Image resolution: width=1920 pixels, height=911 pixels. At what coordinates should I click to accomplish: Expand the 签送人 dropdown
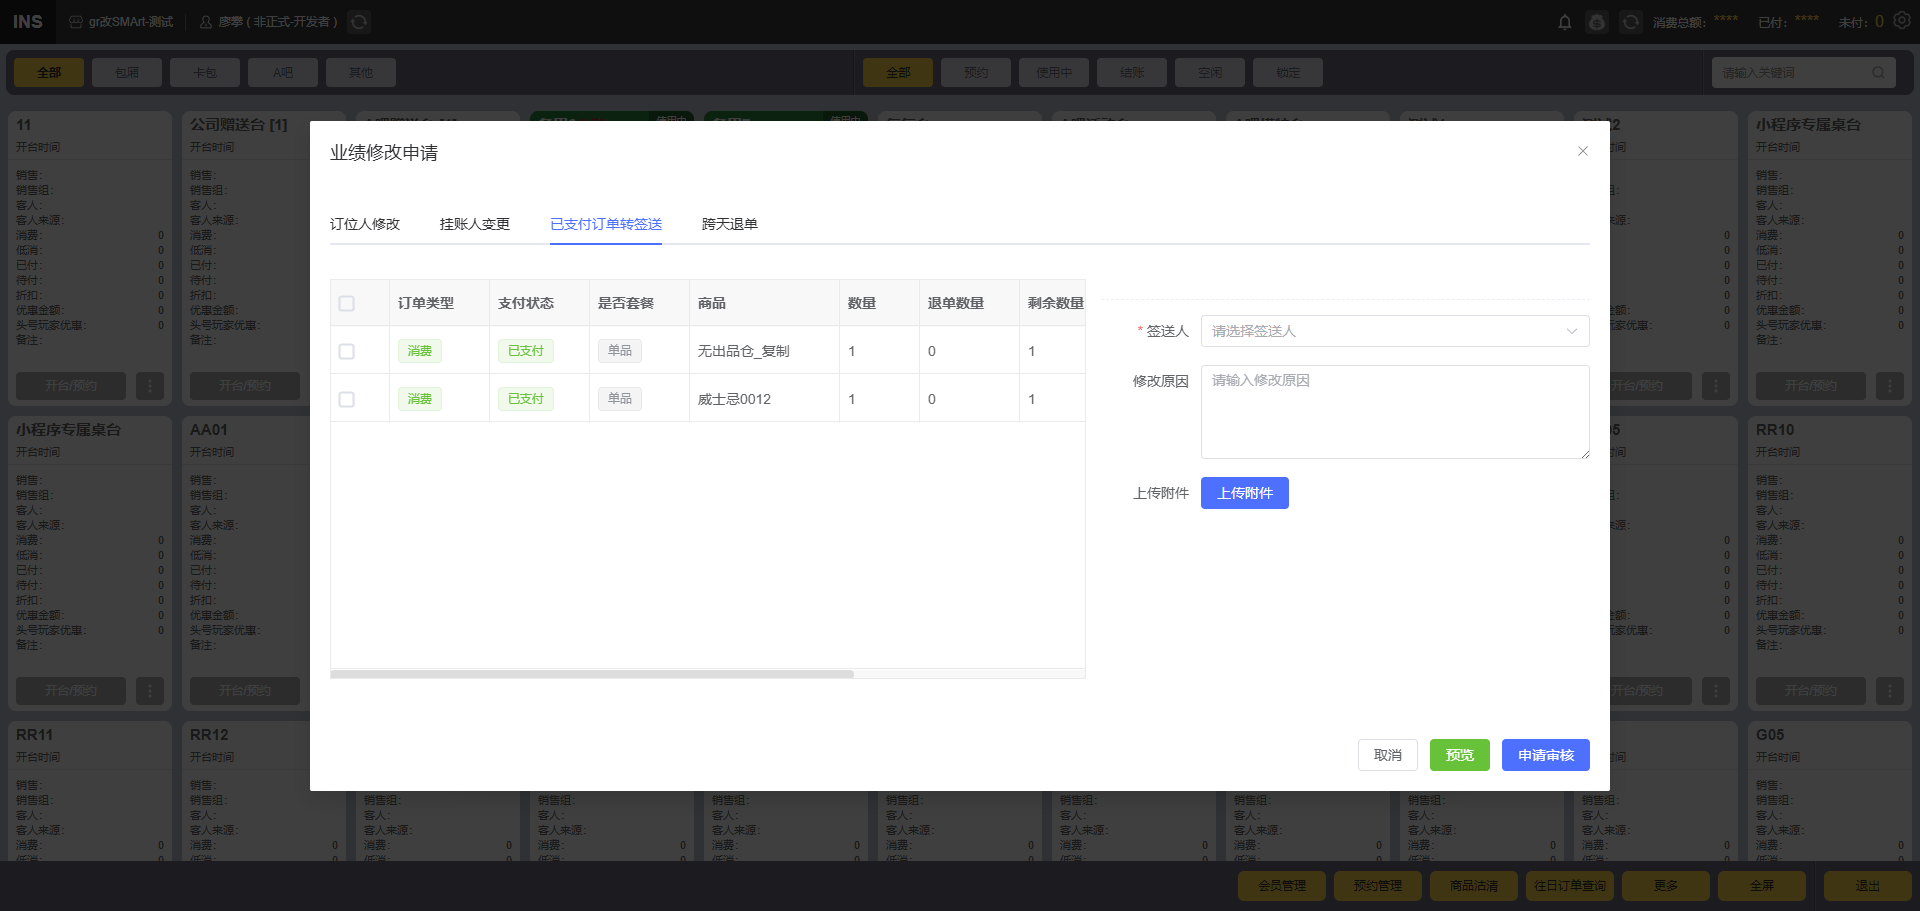point(1394,331)
